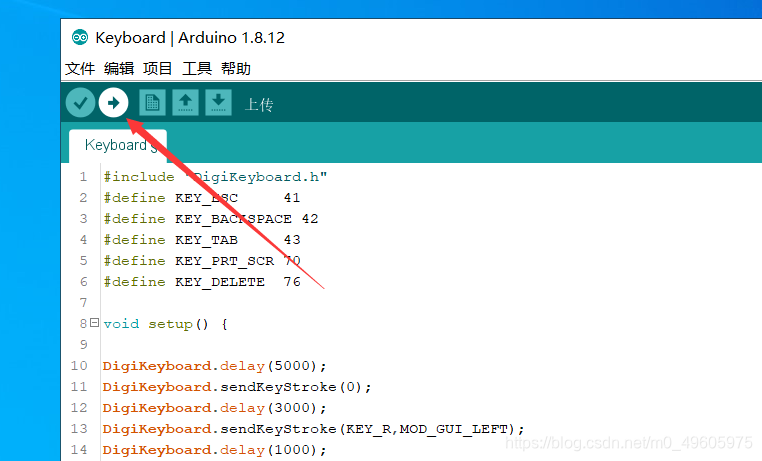Click the KEY_PRT_SCR define line
762x461 pixels.
tap(202, 261)
